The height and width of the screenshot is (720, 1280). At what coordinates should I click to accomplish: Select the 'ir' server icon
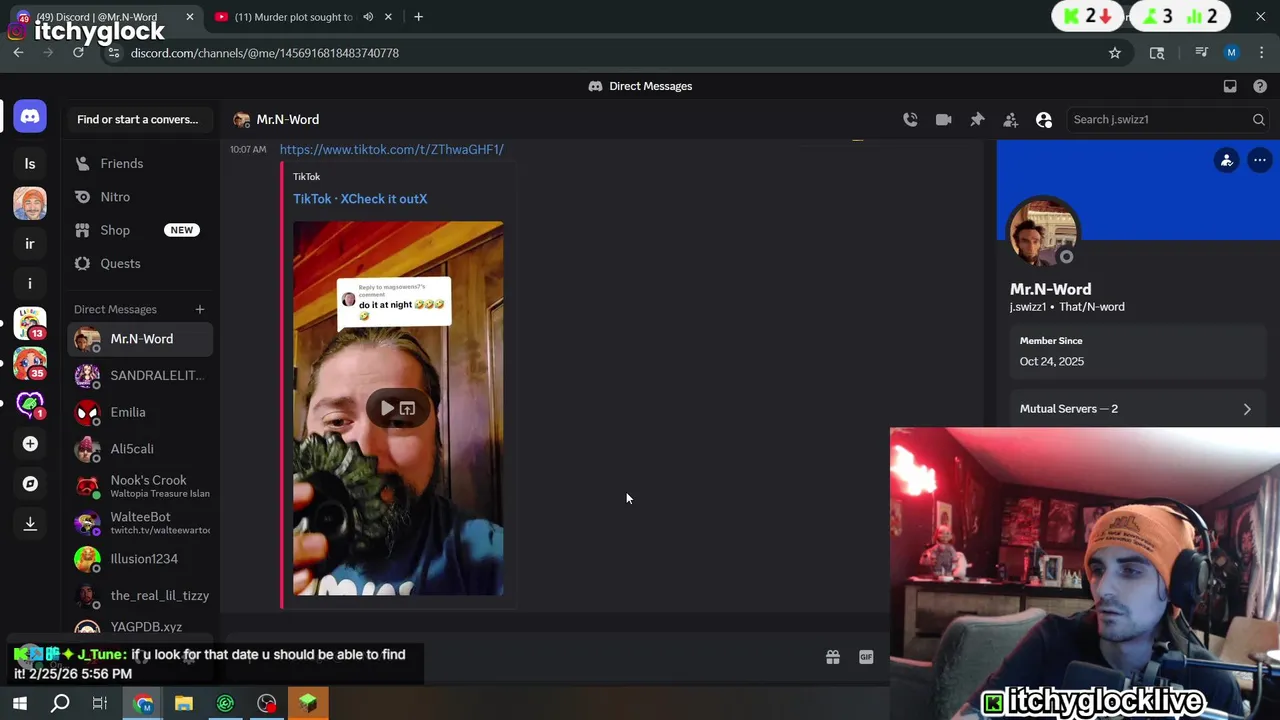point(30,244)
